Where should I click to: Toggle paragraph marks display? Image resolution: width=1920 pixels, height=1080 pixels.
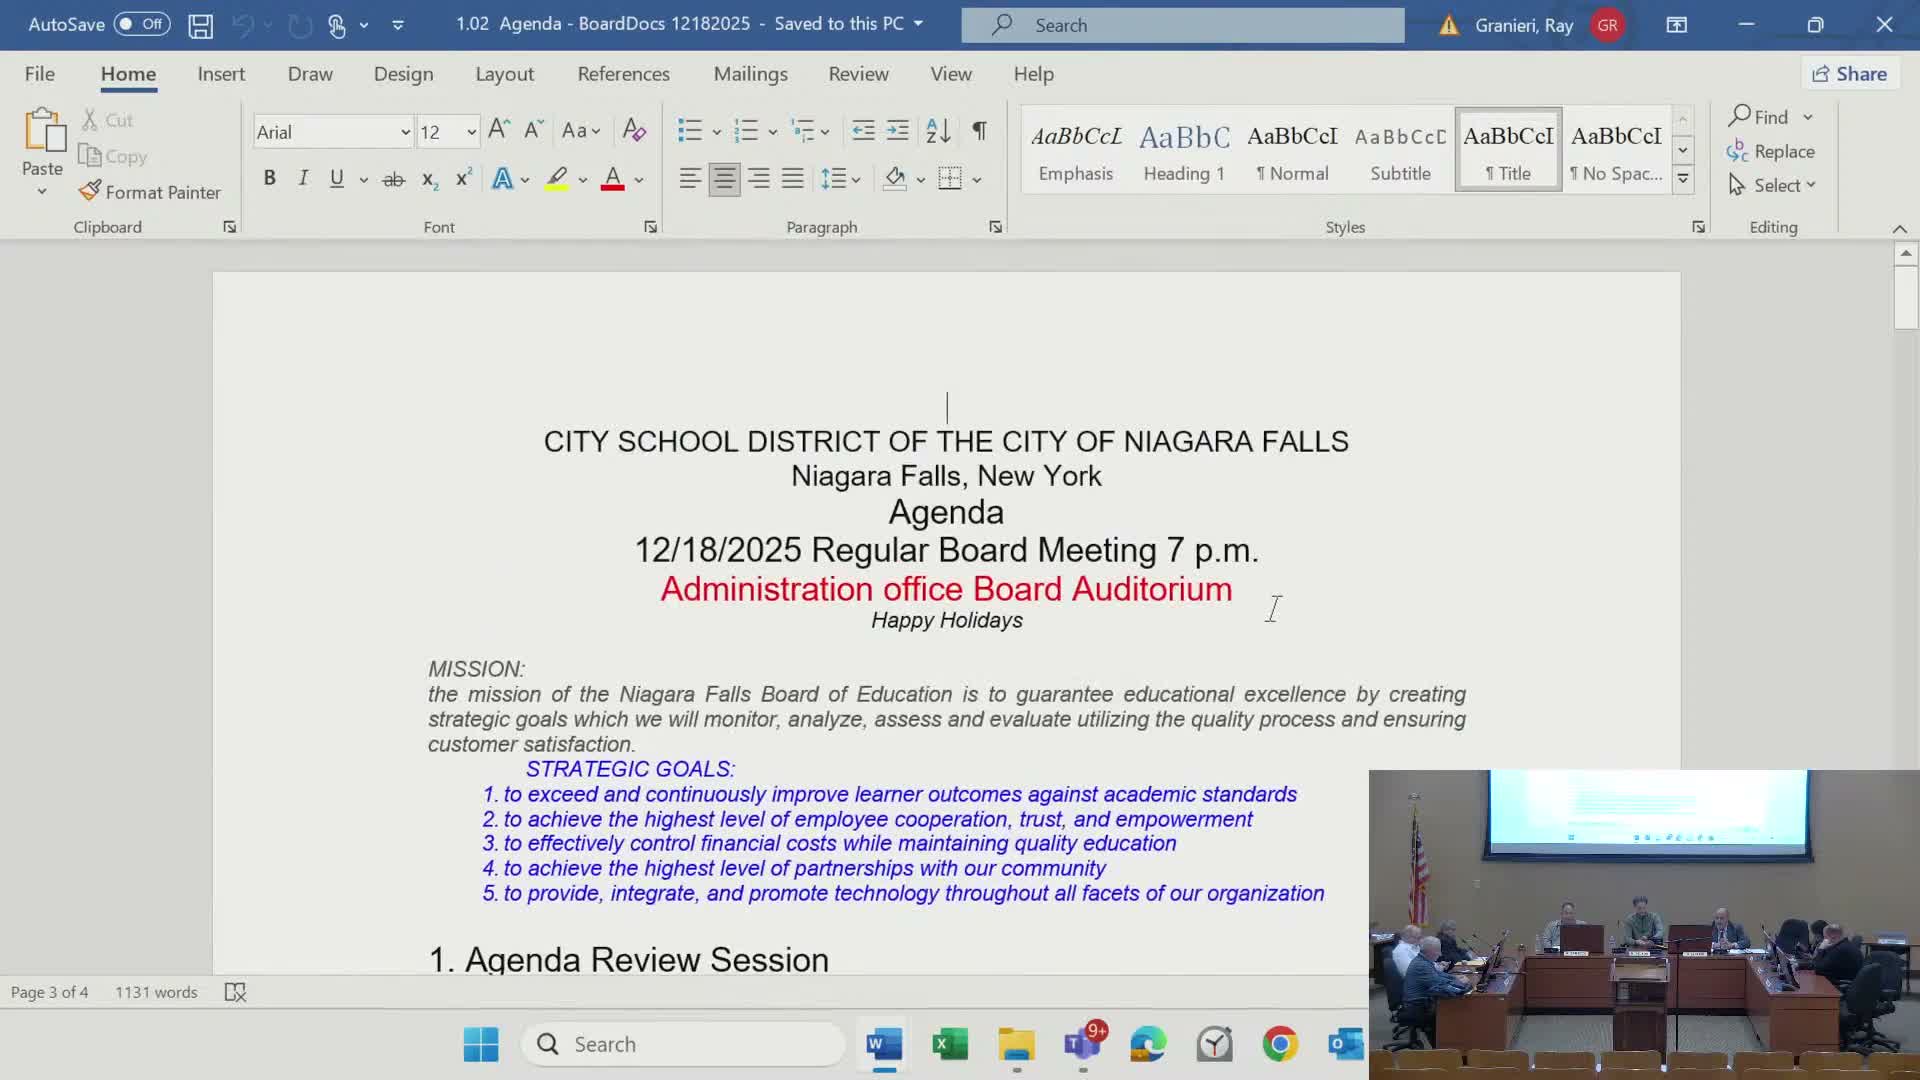(979, 131)
